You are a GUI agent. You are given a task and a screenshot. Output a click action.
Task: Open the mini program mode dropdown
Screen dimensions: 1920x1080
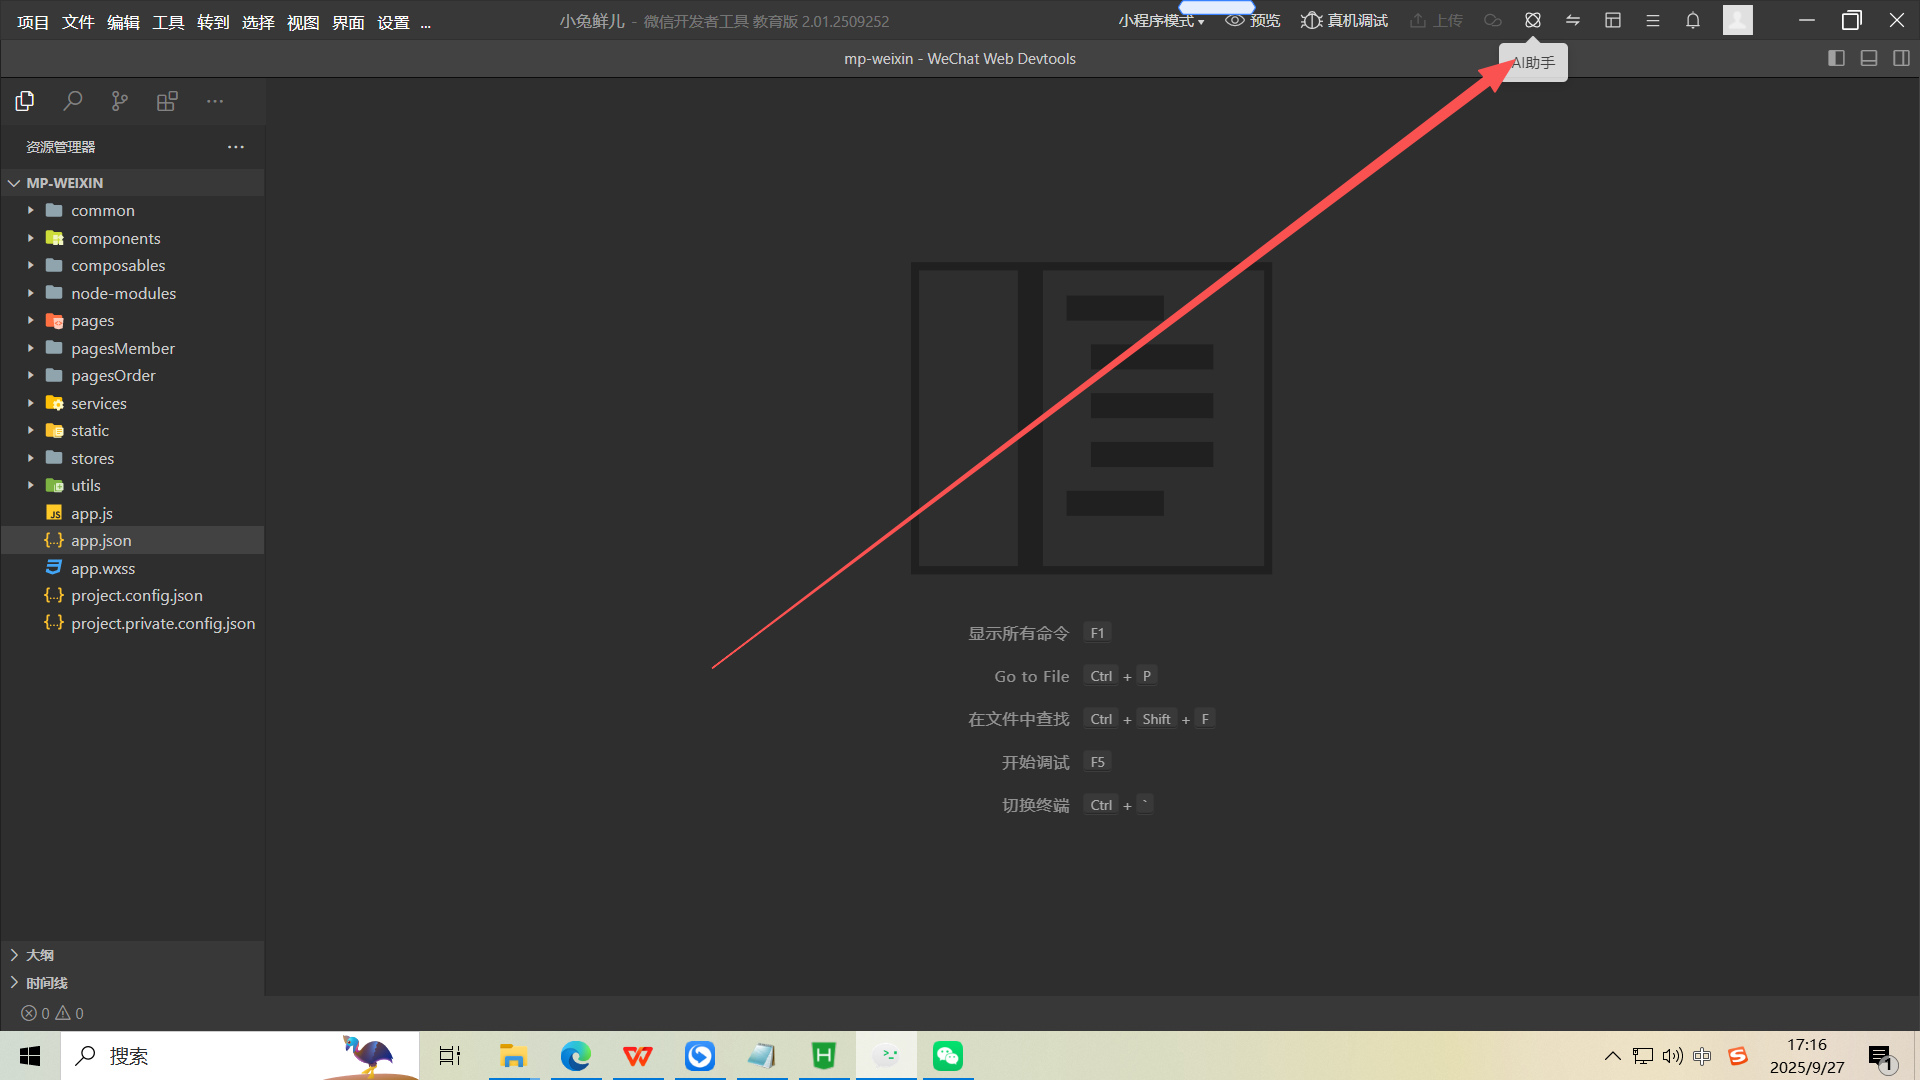click(x=1160, y=20)
